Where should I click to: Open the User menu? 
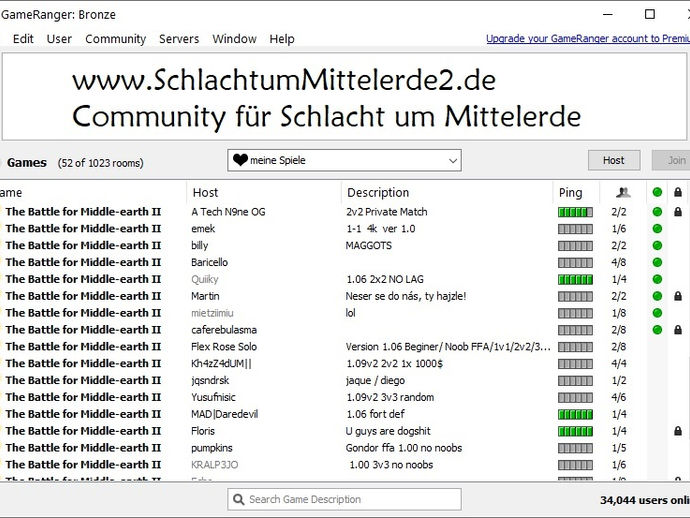coord(59,39)
